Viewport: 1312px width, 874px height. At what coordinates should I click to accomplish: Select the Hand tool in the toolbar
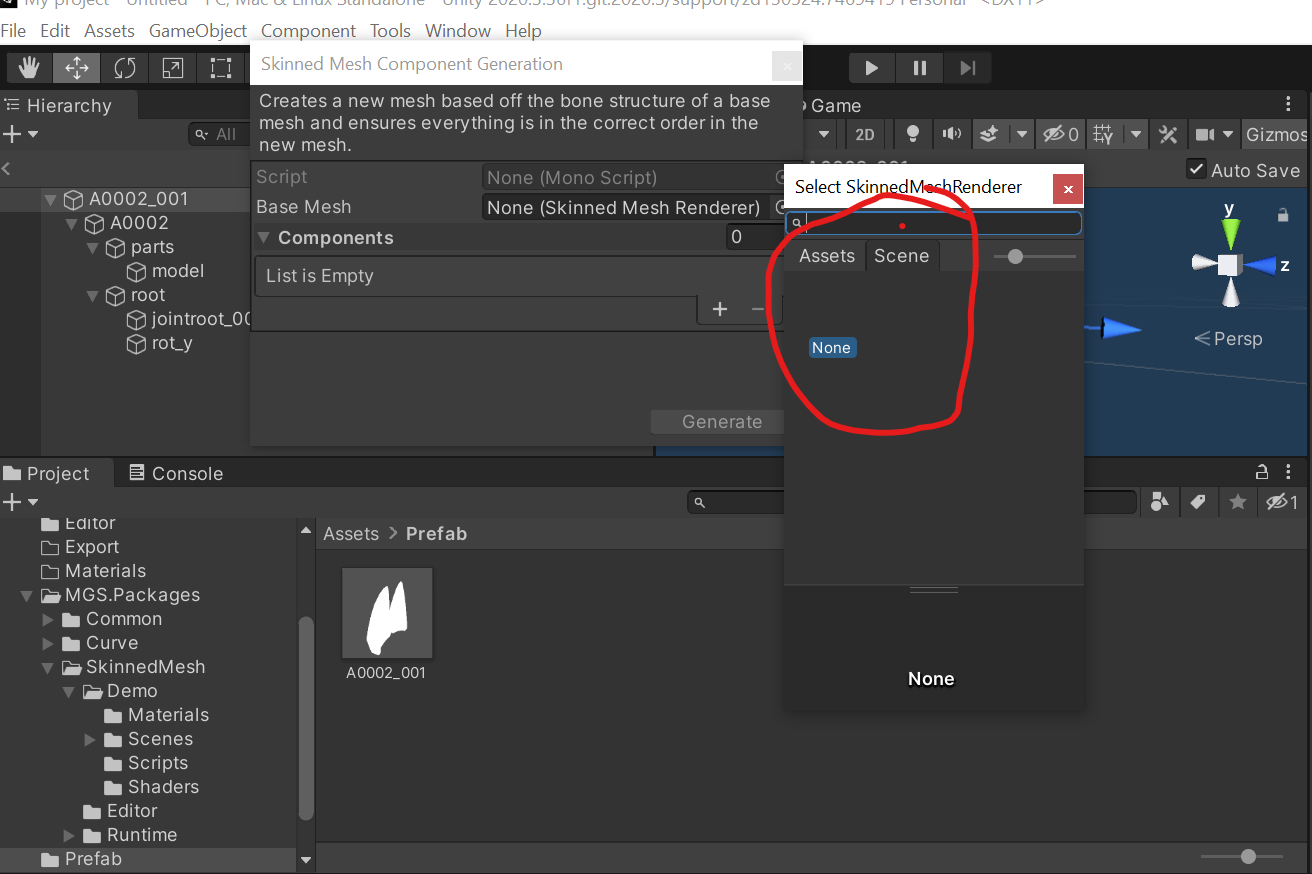(30, 68)
